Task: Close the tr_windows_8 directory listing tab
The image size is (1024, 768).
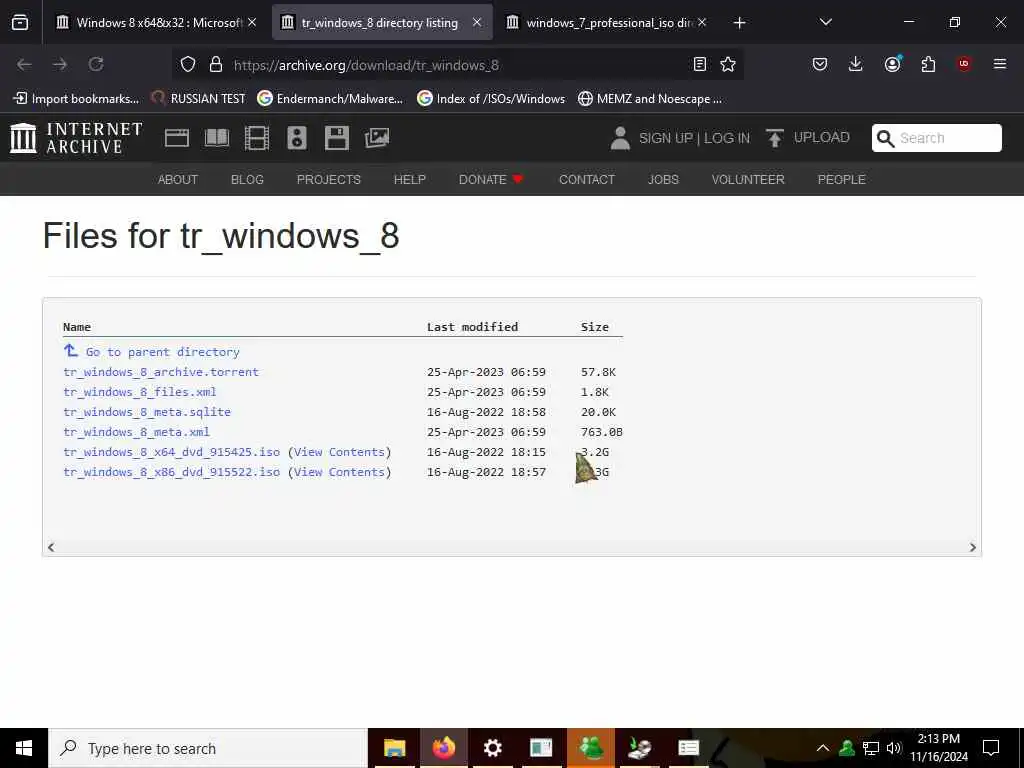Action: pos(477,23)
